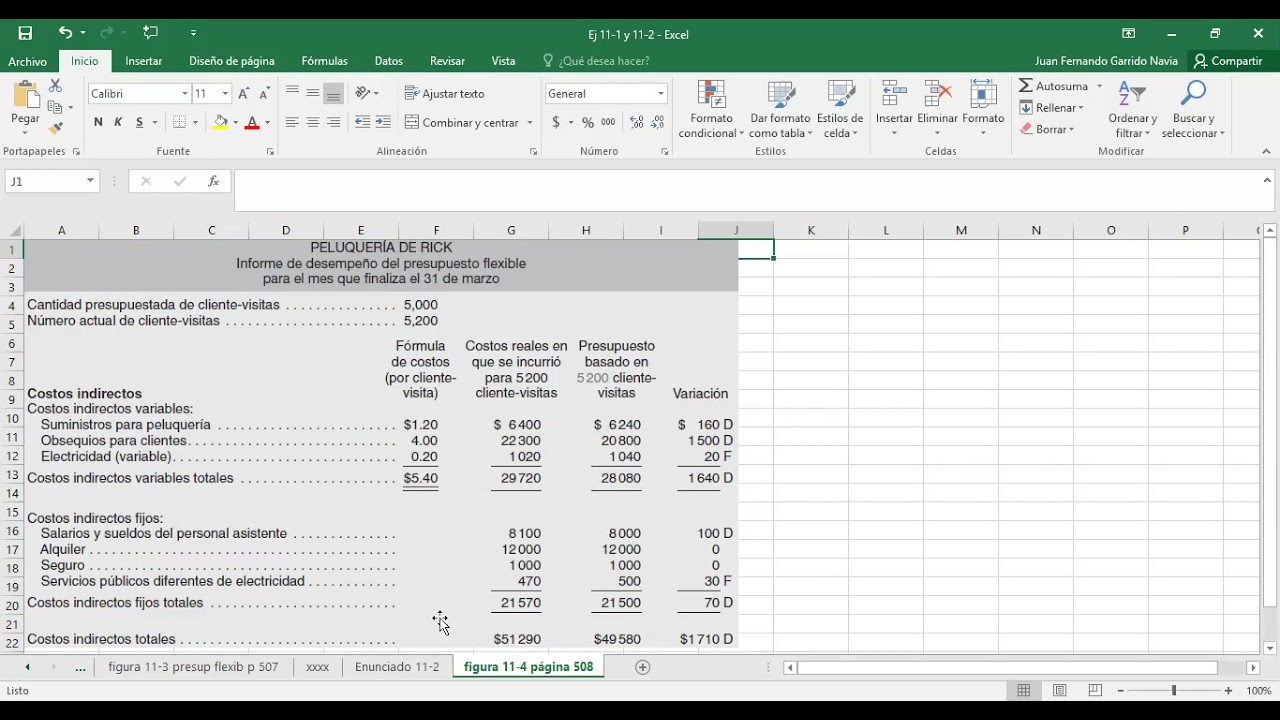The image size is (1280, 720).
Task: Undo the last action
Action: click(65, 33)
